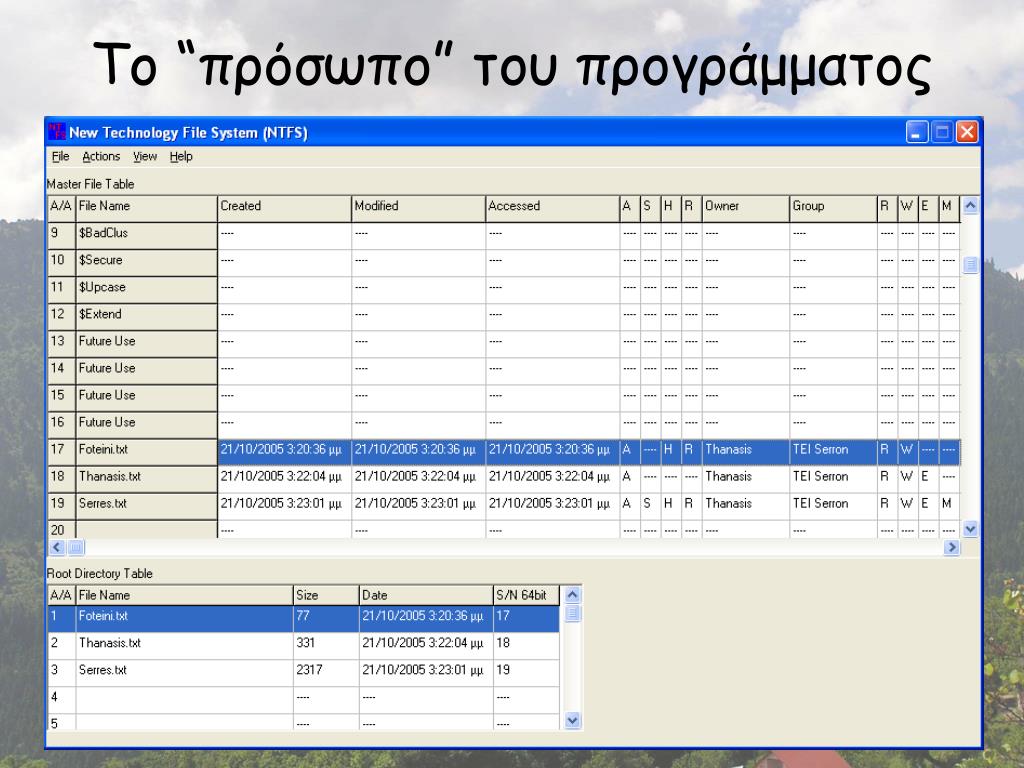Close the NTFS window
1024x768 pixels.
(x=967, y=132)
